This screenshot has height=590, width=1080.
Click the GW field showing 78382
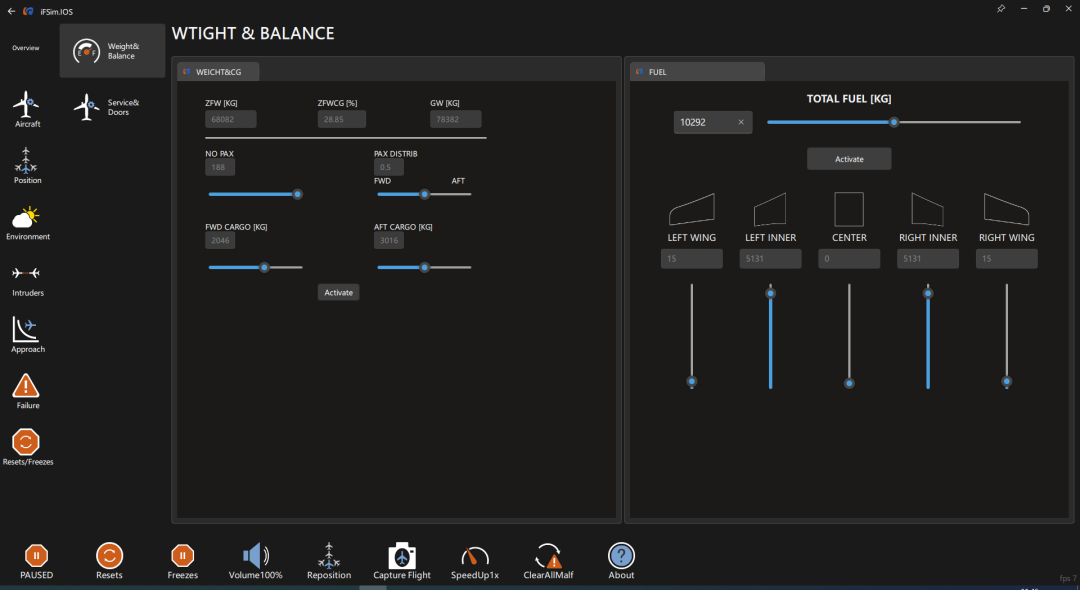click(x=455, y=119)
